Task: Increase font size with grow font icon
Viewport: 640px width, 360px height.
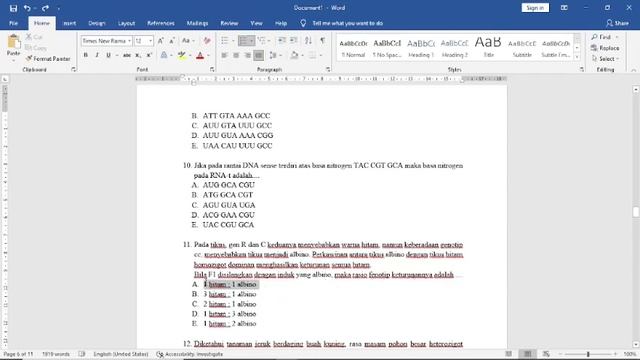Action: coord(161,41)
